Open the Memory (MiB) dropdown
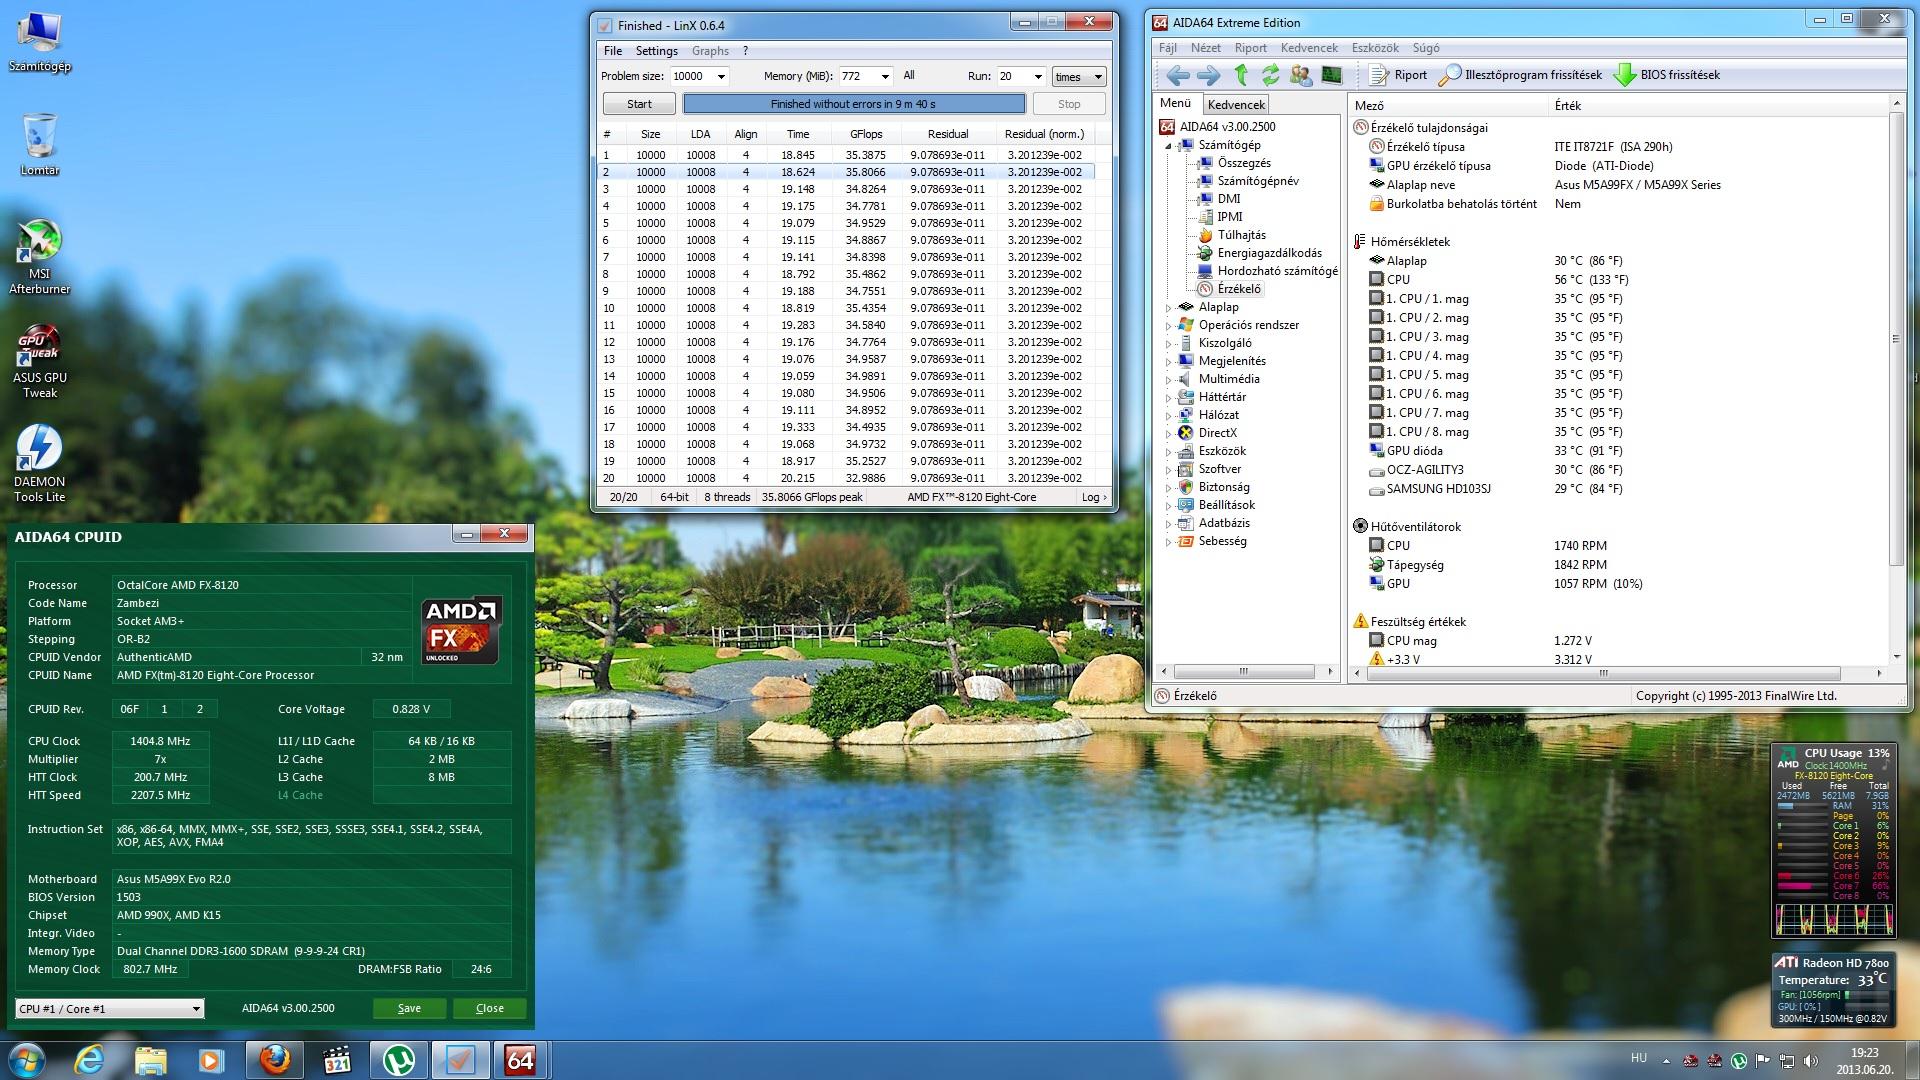Image resolution: width=1920 pixels, height=1080 pixels. click(x=885, y=76)
